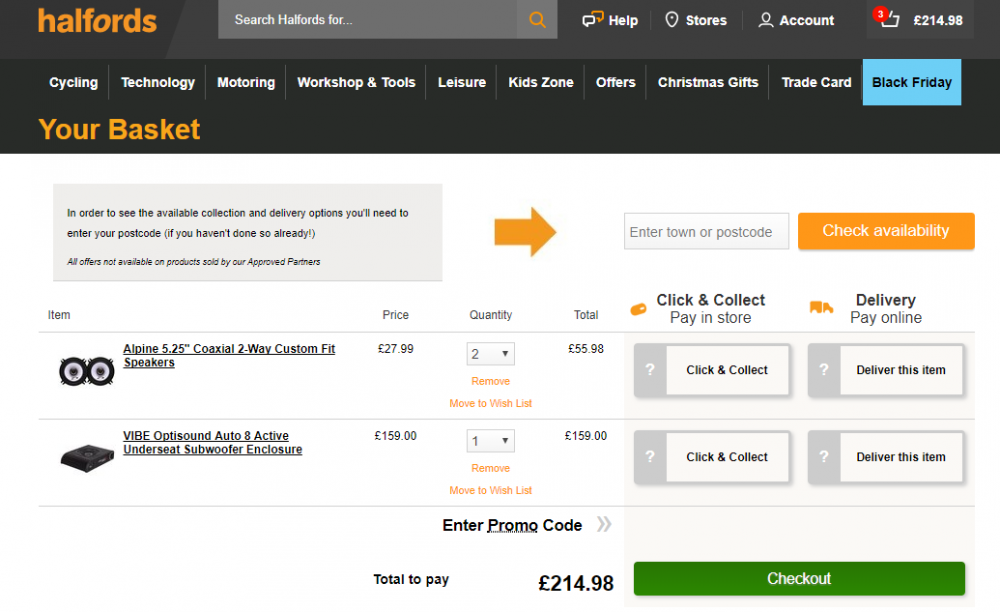Open the Motoring menu
This screenshot has height=612, width=1000.
[246, 82]
